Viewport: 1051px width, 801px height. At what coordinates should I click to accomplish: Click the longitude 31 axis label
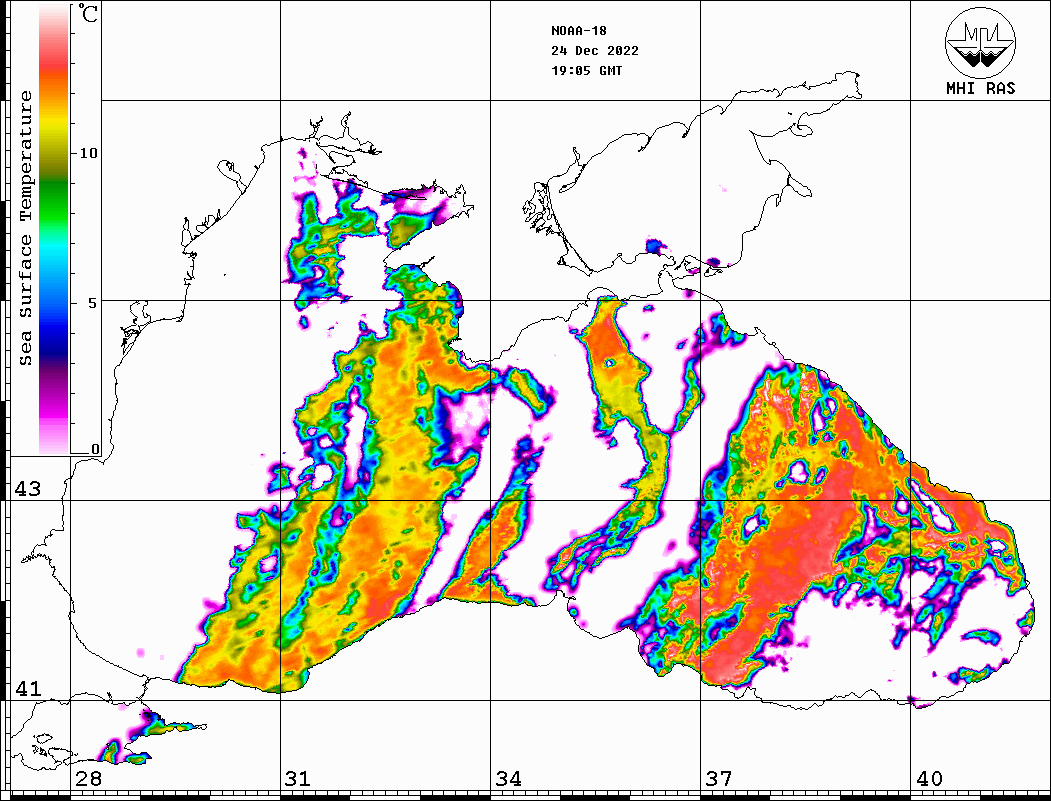coord(298,779)
